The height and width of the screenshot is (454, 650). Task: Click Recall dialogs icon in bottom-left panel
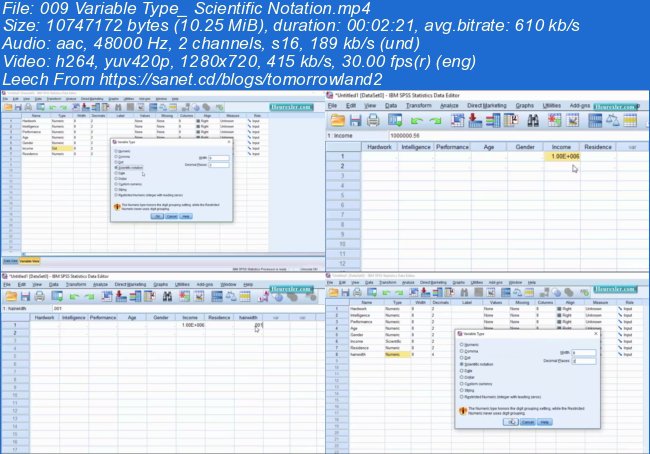click(57, 296)
